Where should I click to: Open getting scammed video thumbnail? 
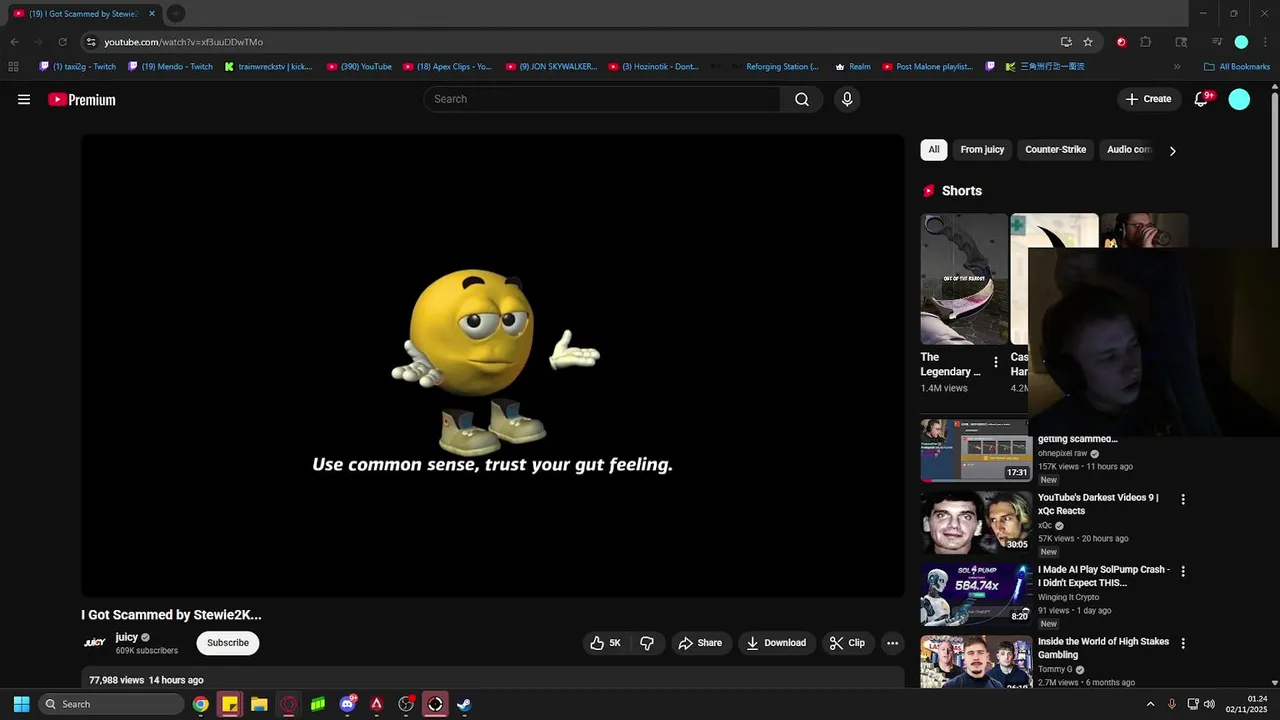(x=975, y=451)
